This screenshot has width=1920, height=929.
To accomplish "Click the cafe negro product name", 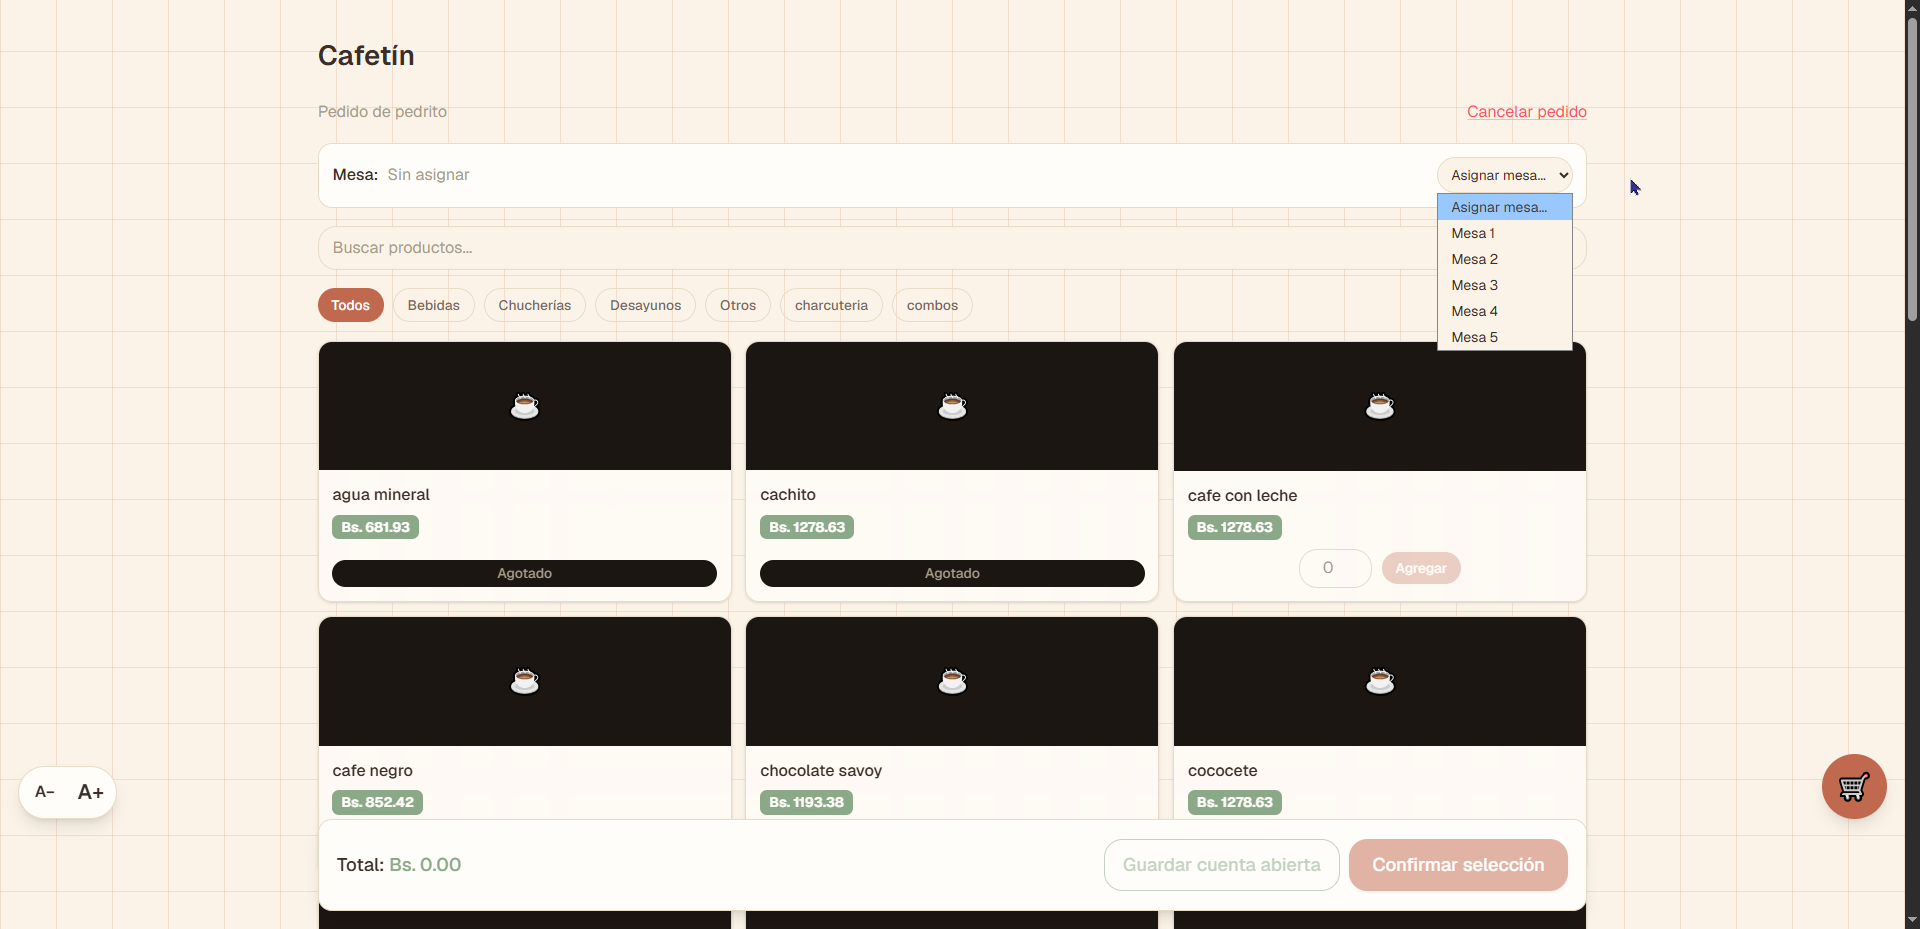I will [x=373, y=771].
